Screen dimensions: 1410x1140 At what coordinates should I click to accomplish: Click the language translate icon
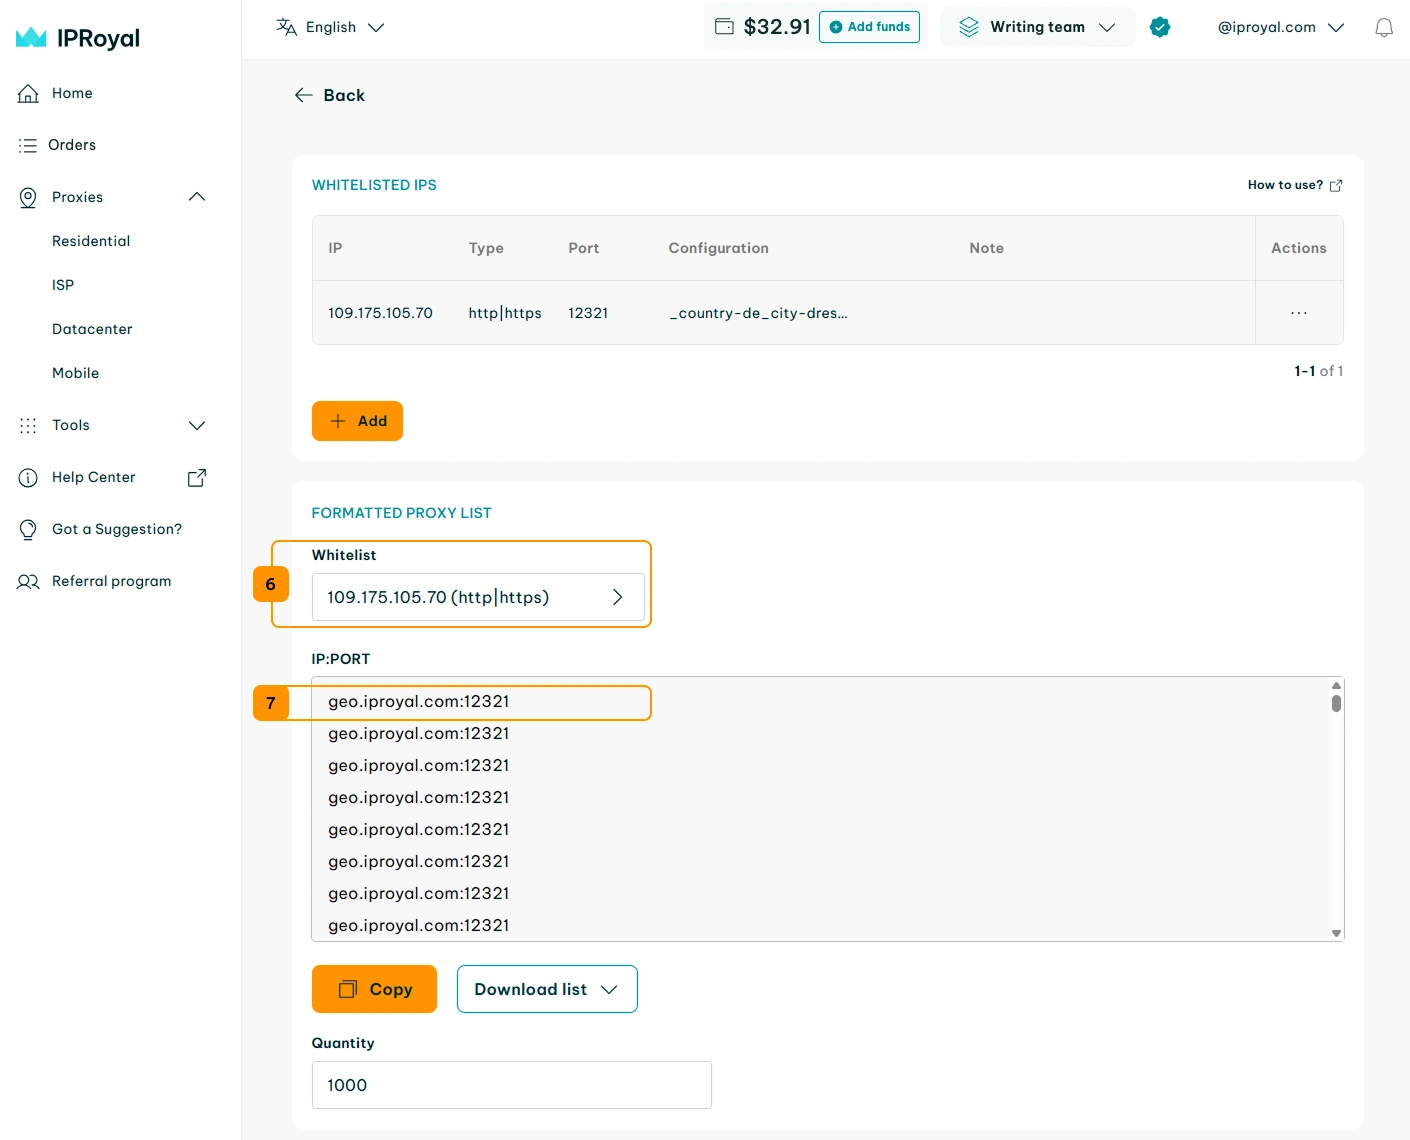(x=286, y=27)
